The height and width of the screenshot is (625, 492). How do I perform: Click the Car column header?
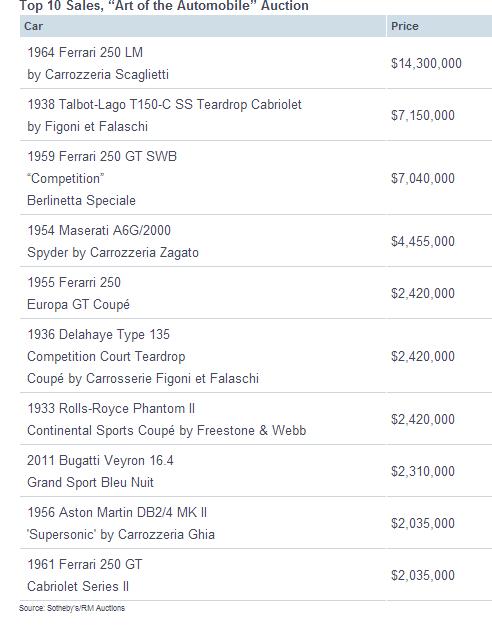(x=203, y=26)
